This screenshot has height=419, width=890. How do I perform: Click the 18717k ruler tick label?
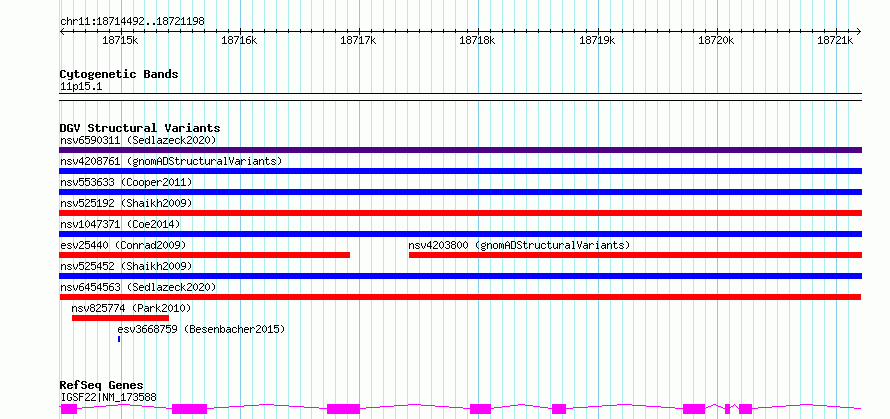pyautogui.click(x=359, y=40)
